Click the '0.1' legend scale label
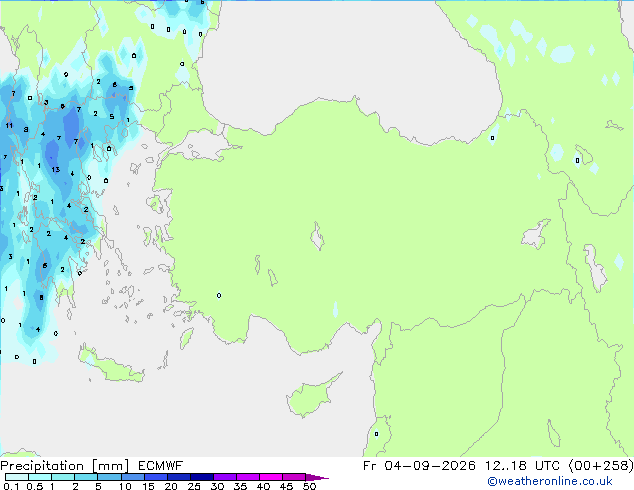634x490 pixels. 11,486
